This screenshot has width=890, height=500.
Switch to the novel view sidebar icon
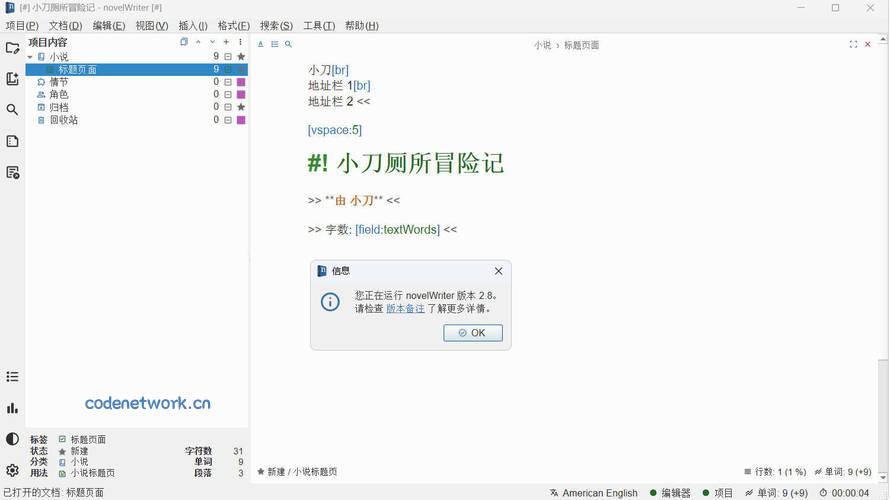pyautogui.click(x=12, y=79)
